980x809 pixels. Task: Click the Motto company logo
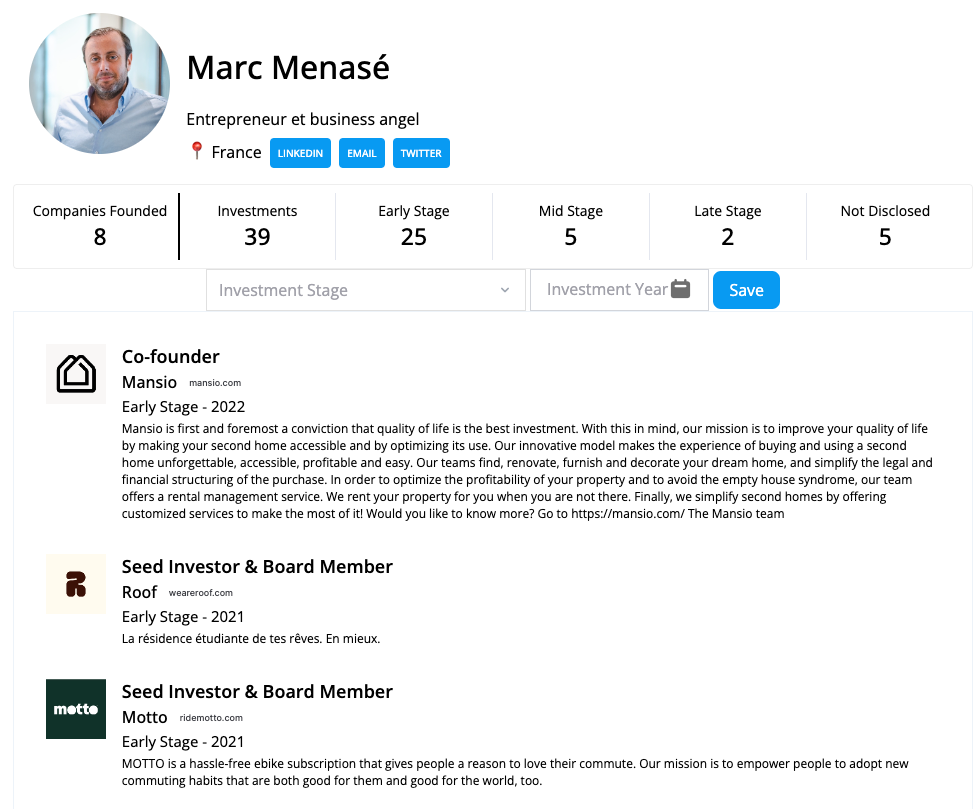[76, 709]
